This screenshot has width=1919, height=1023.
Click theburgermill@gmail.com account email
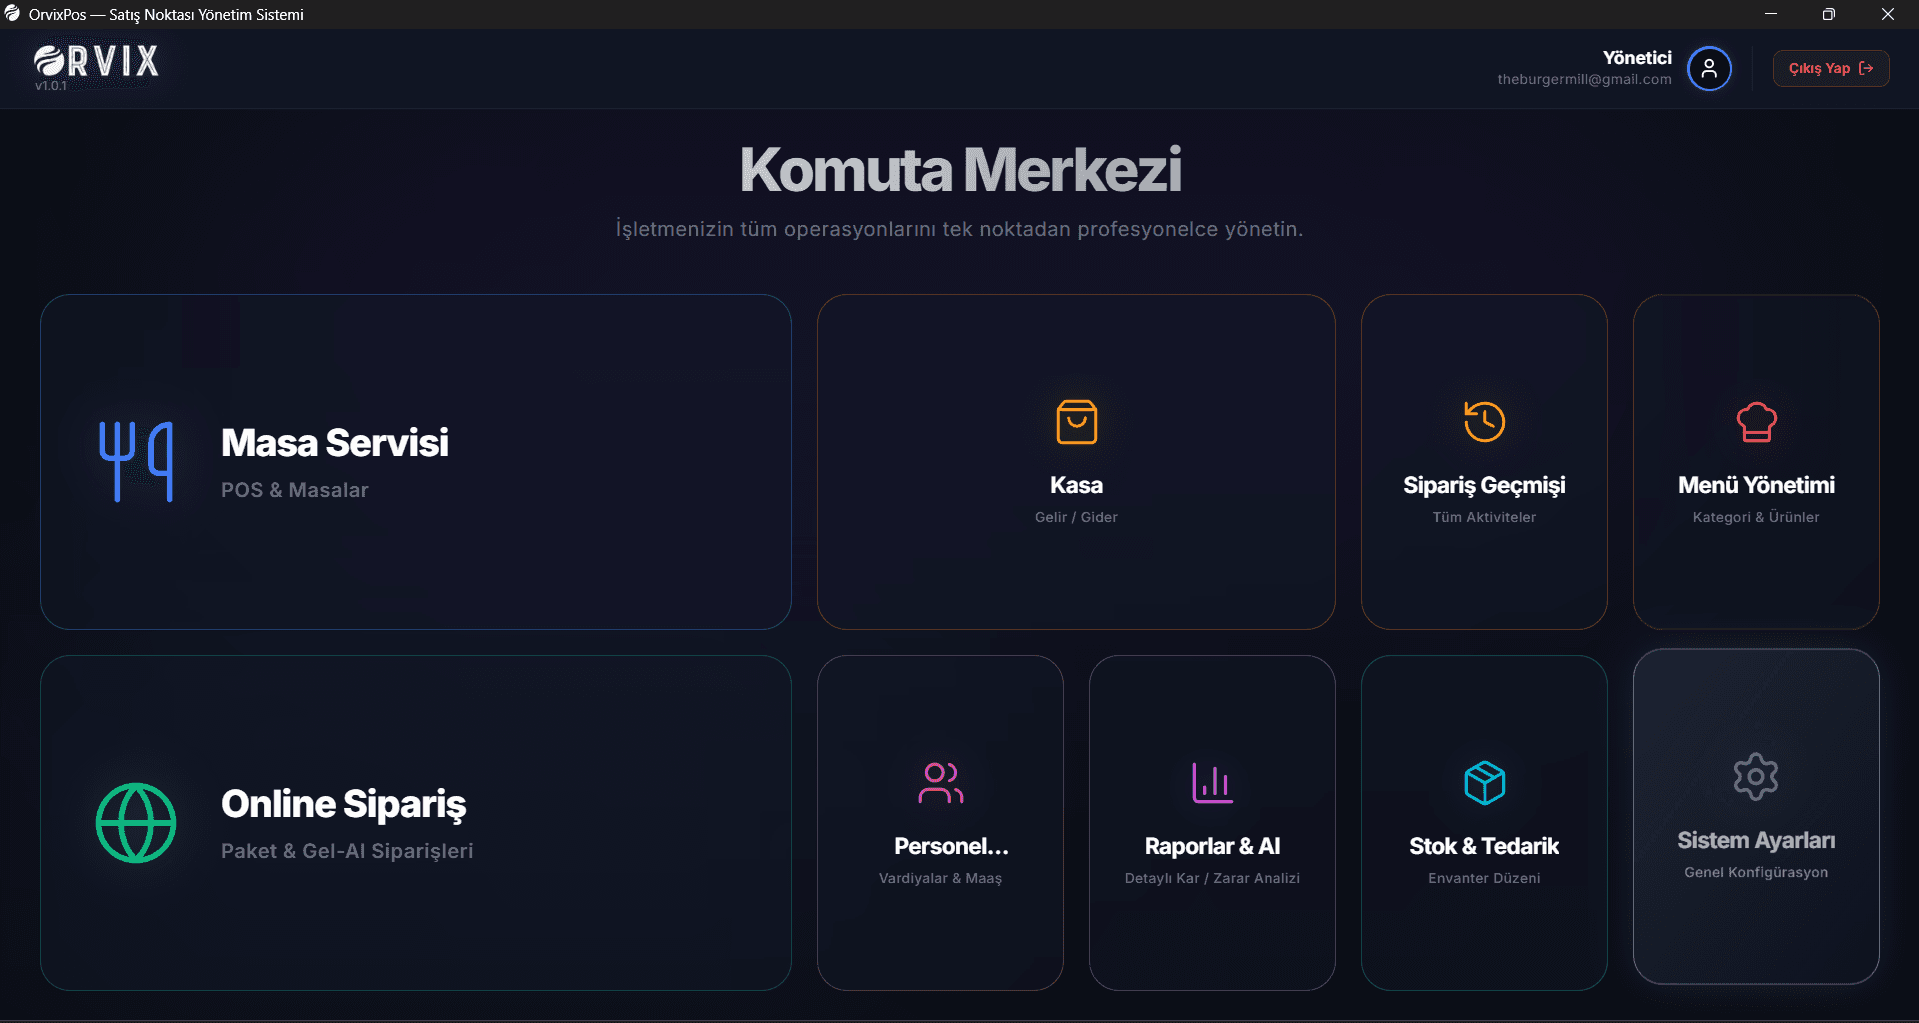tap(1584, 80)
